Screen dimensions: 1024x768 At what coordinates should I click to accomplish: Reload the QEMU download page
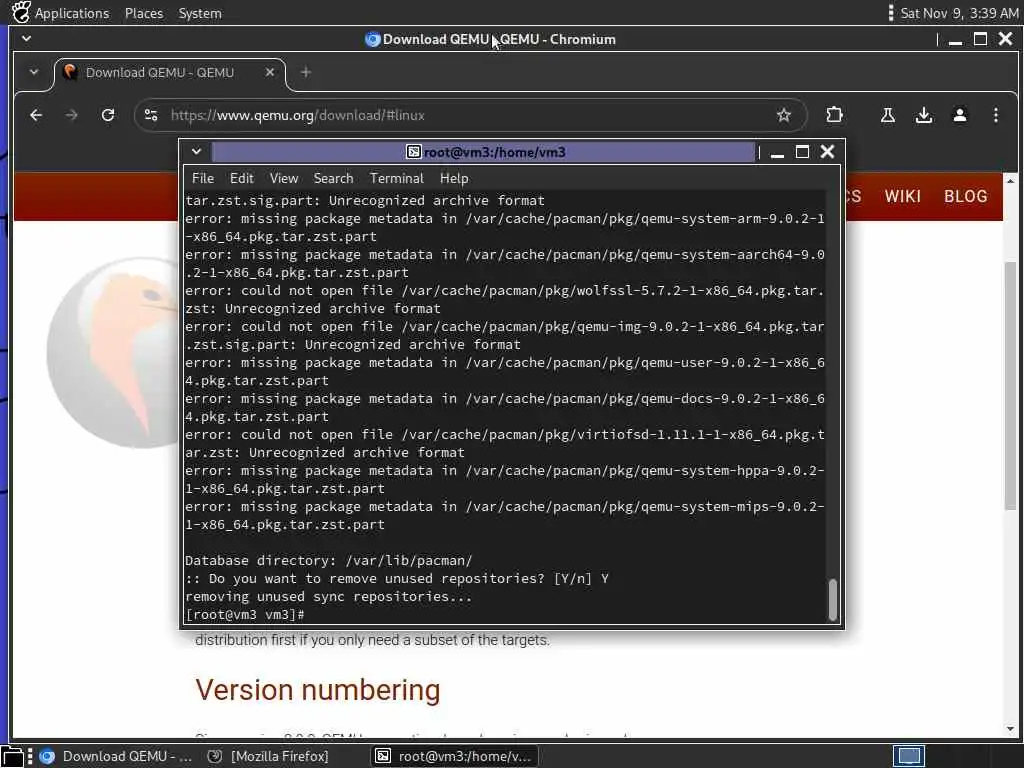pos(108,115)
